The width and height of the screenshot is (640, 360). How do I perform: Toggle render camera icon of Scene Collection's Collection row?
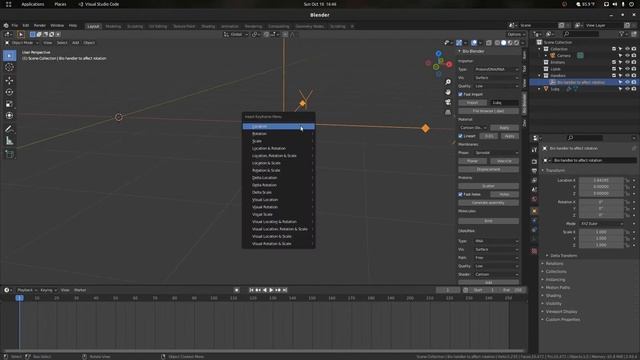[634, 49]
